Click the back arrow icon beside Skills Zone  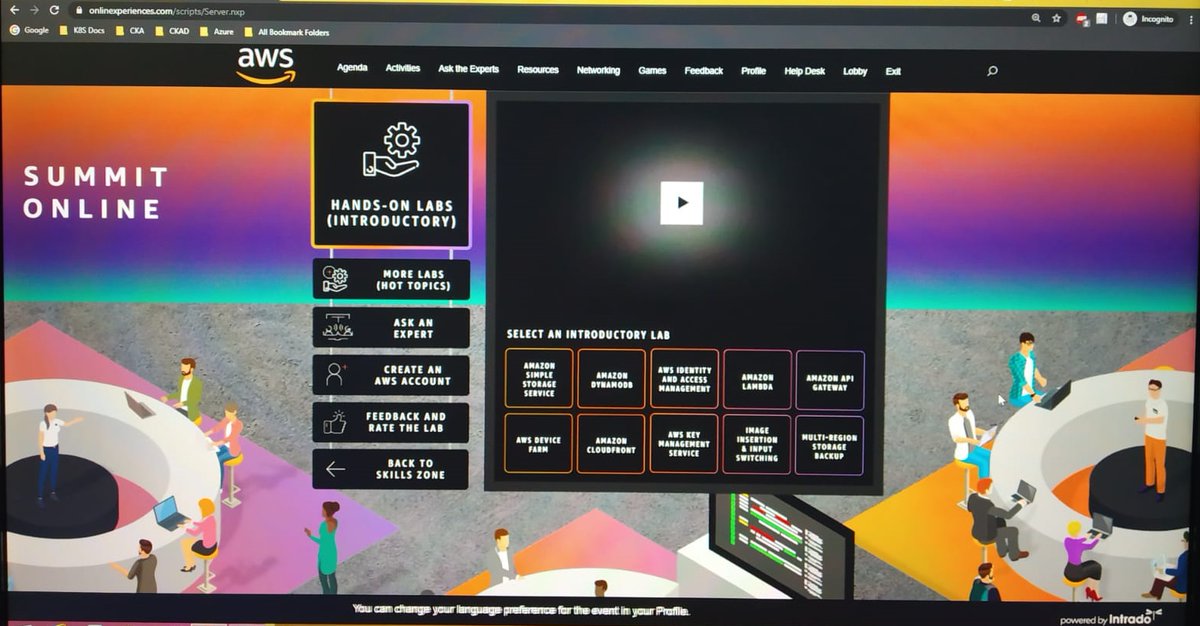(335, 469)
